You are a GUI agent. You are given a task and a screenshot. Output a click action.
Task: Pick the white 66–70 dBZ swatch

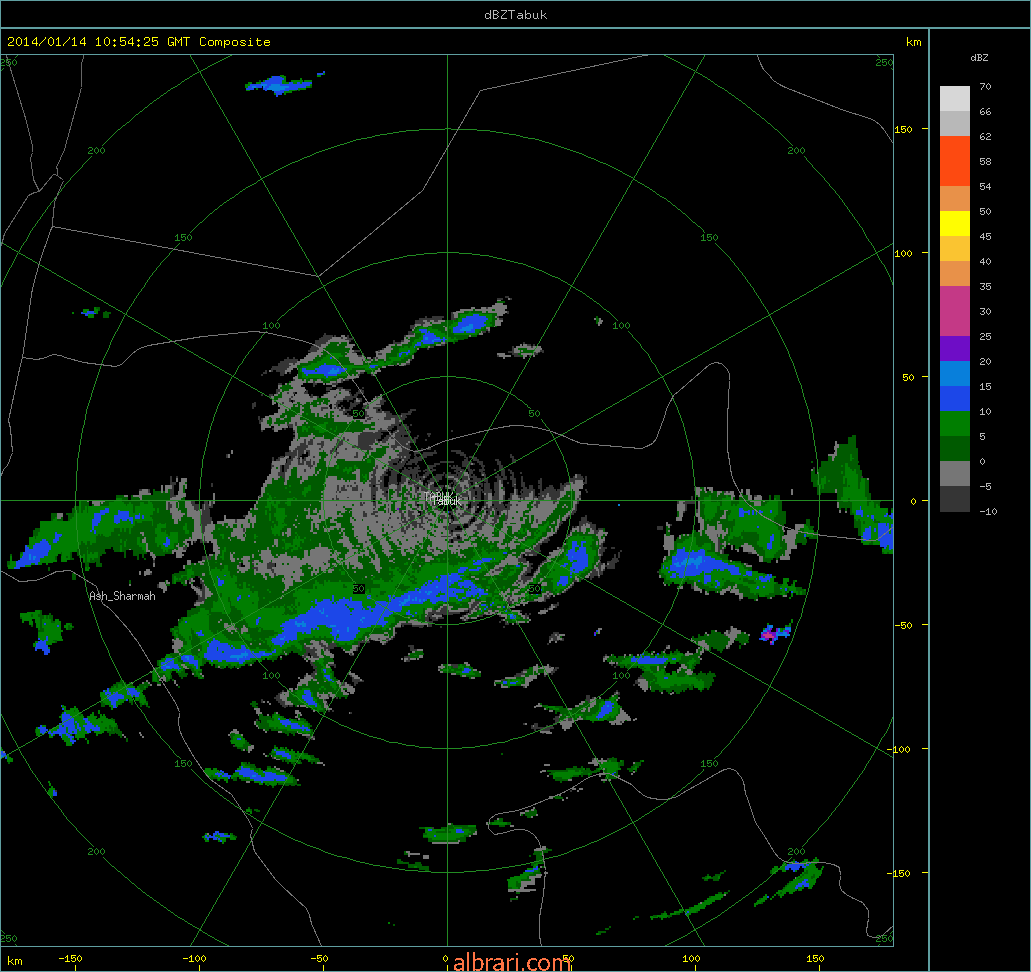(x=955, y=99)
